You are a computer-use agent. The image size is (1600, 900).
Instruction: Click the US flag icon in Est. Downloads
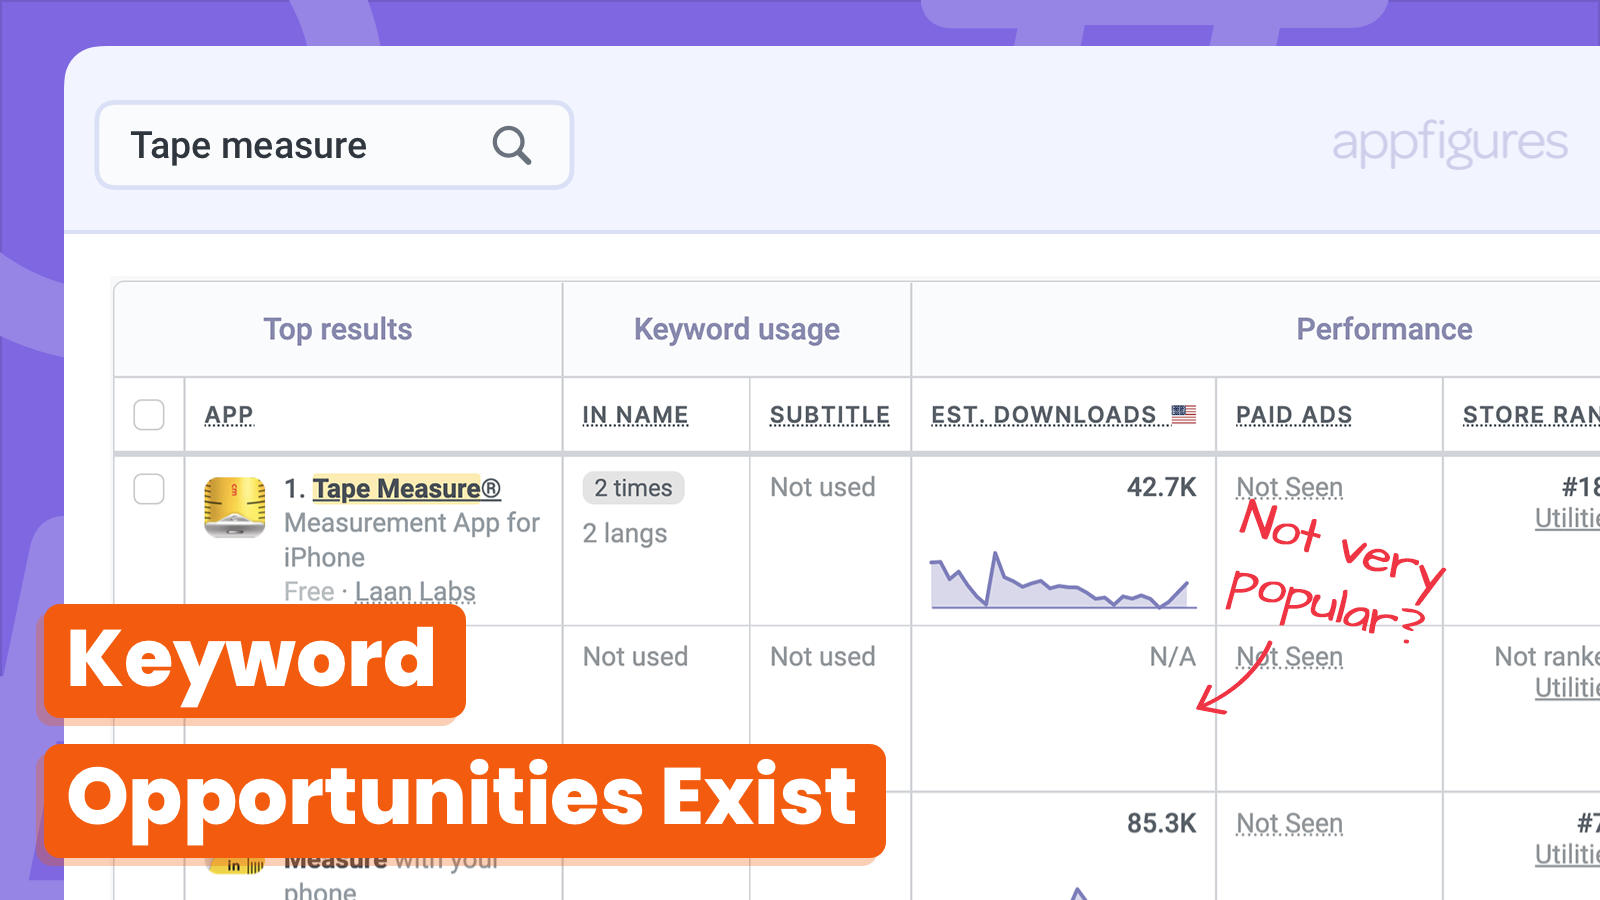pos(1184,414)
